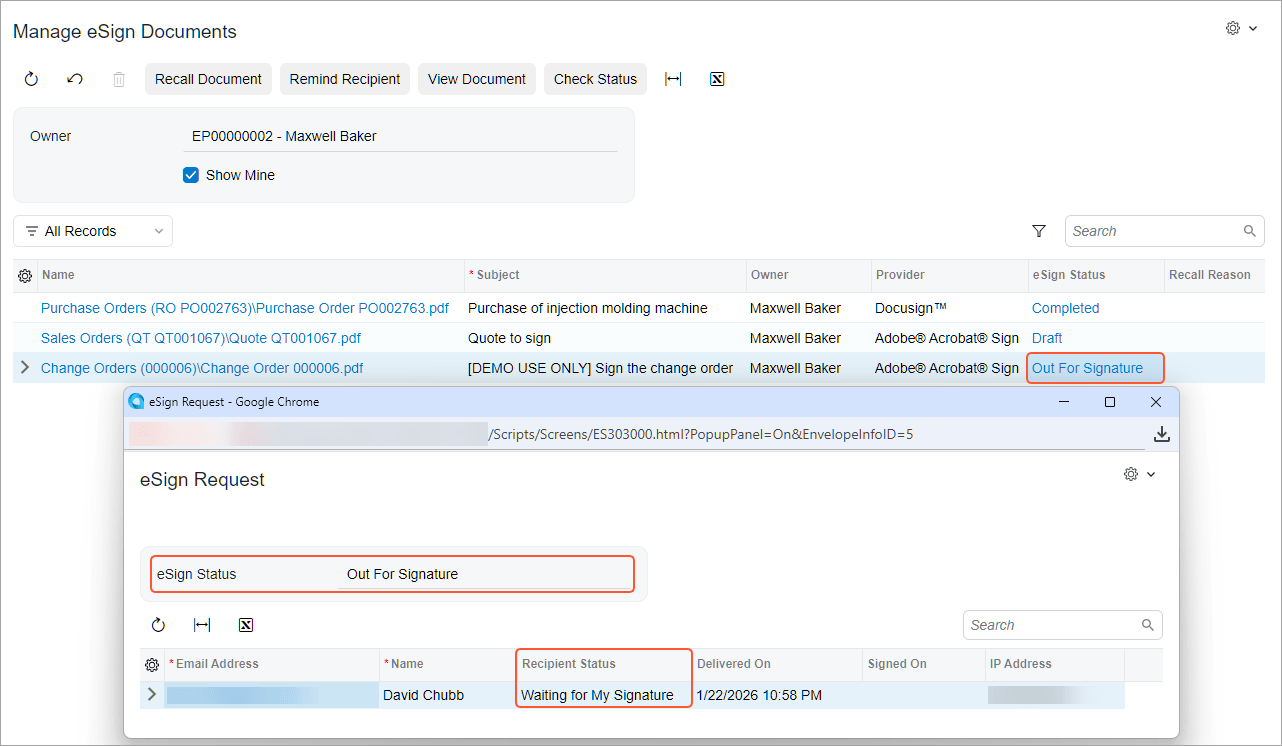
Task: Click Fit to Screen icon in main toolbar
Action: tap(673, 79)
